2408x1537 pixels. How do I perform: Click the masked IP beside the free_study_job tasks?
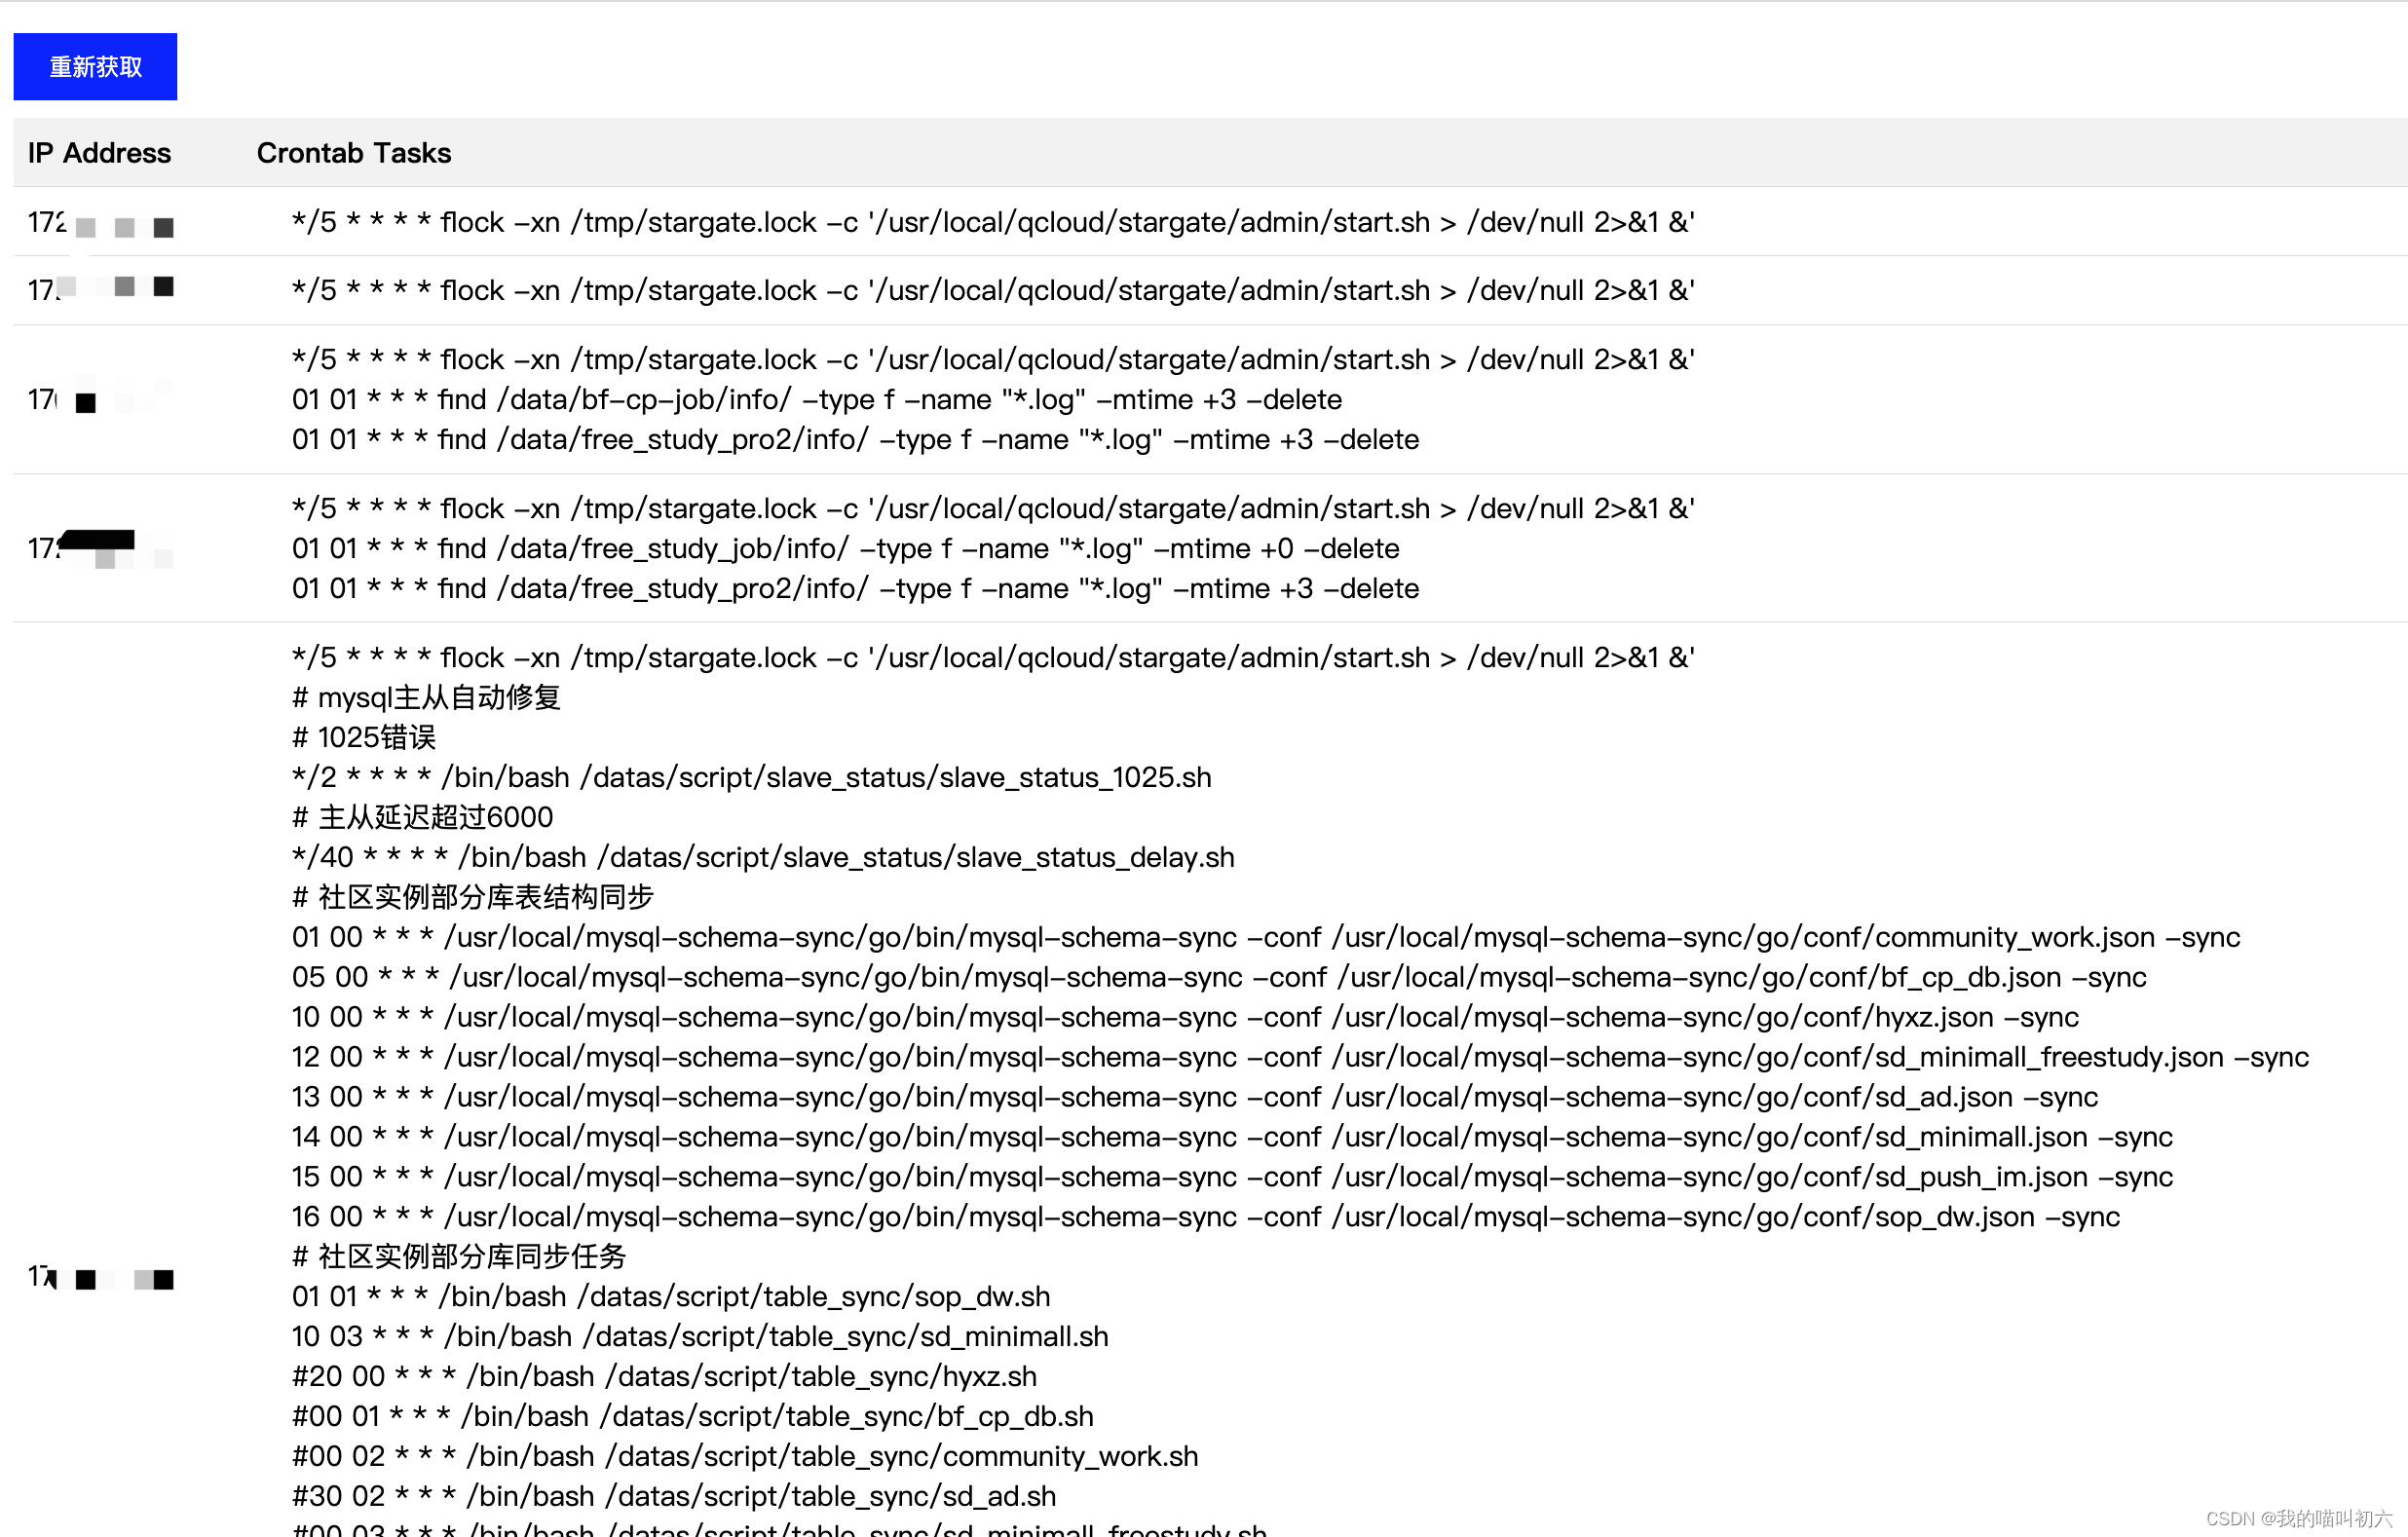101,548
